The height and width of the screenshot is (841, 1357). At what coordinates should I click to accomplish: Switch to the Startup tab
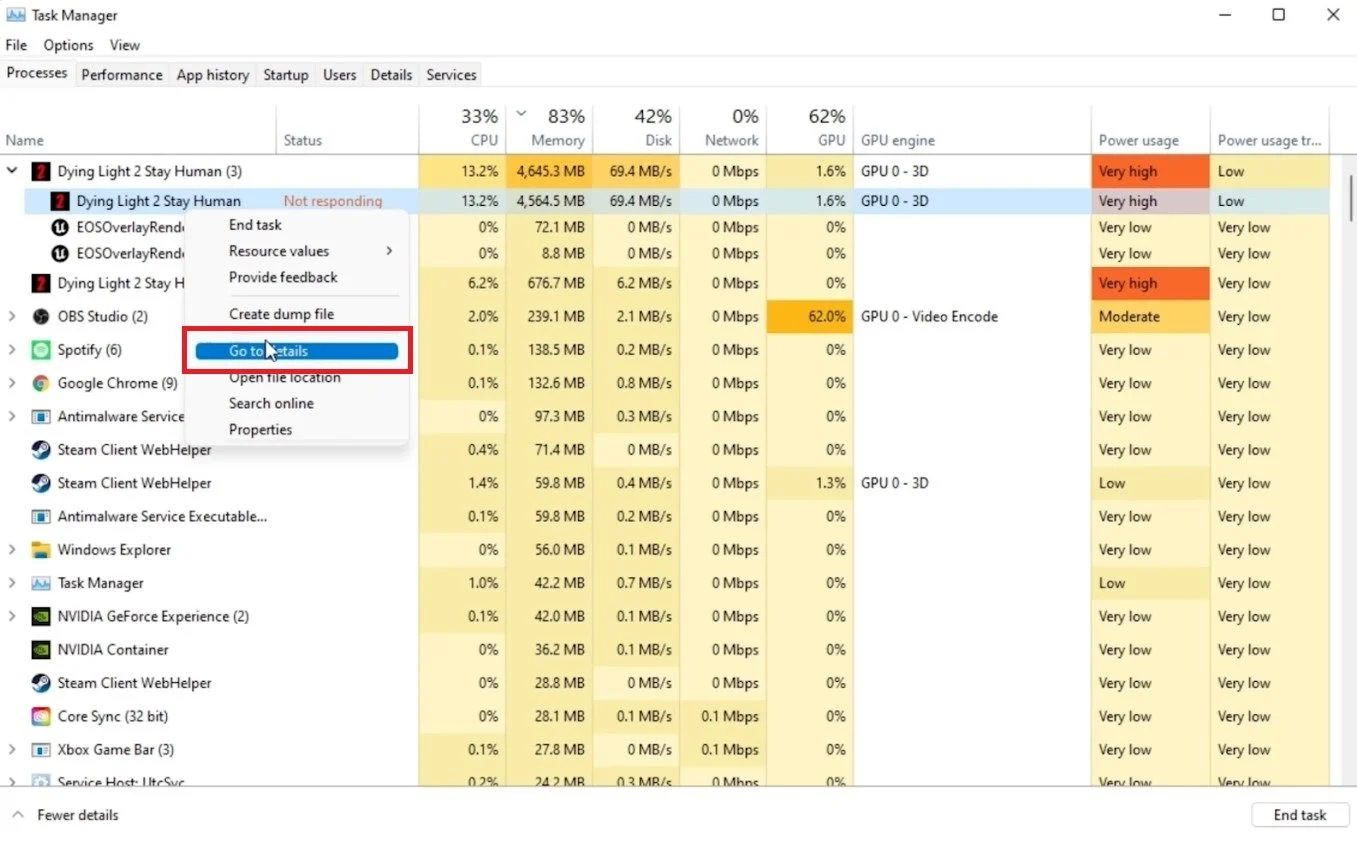pyautogui.click(x=286, y=75)
